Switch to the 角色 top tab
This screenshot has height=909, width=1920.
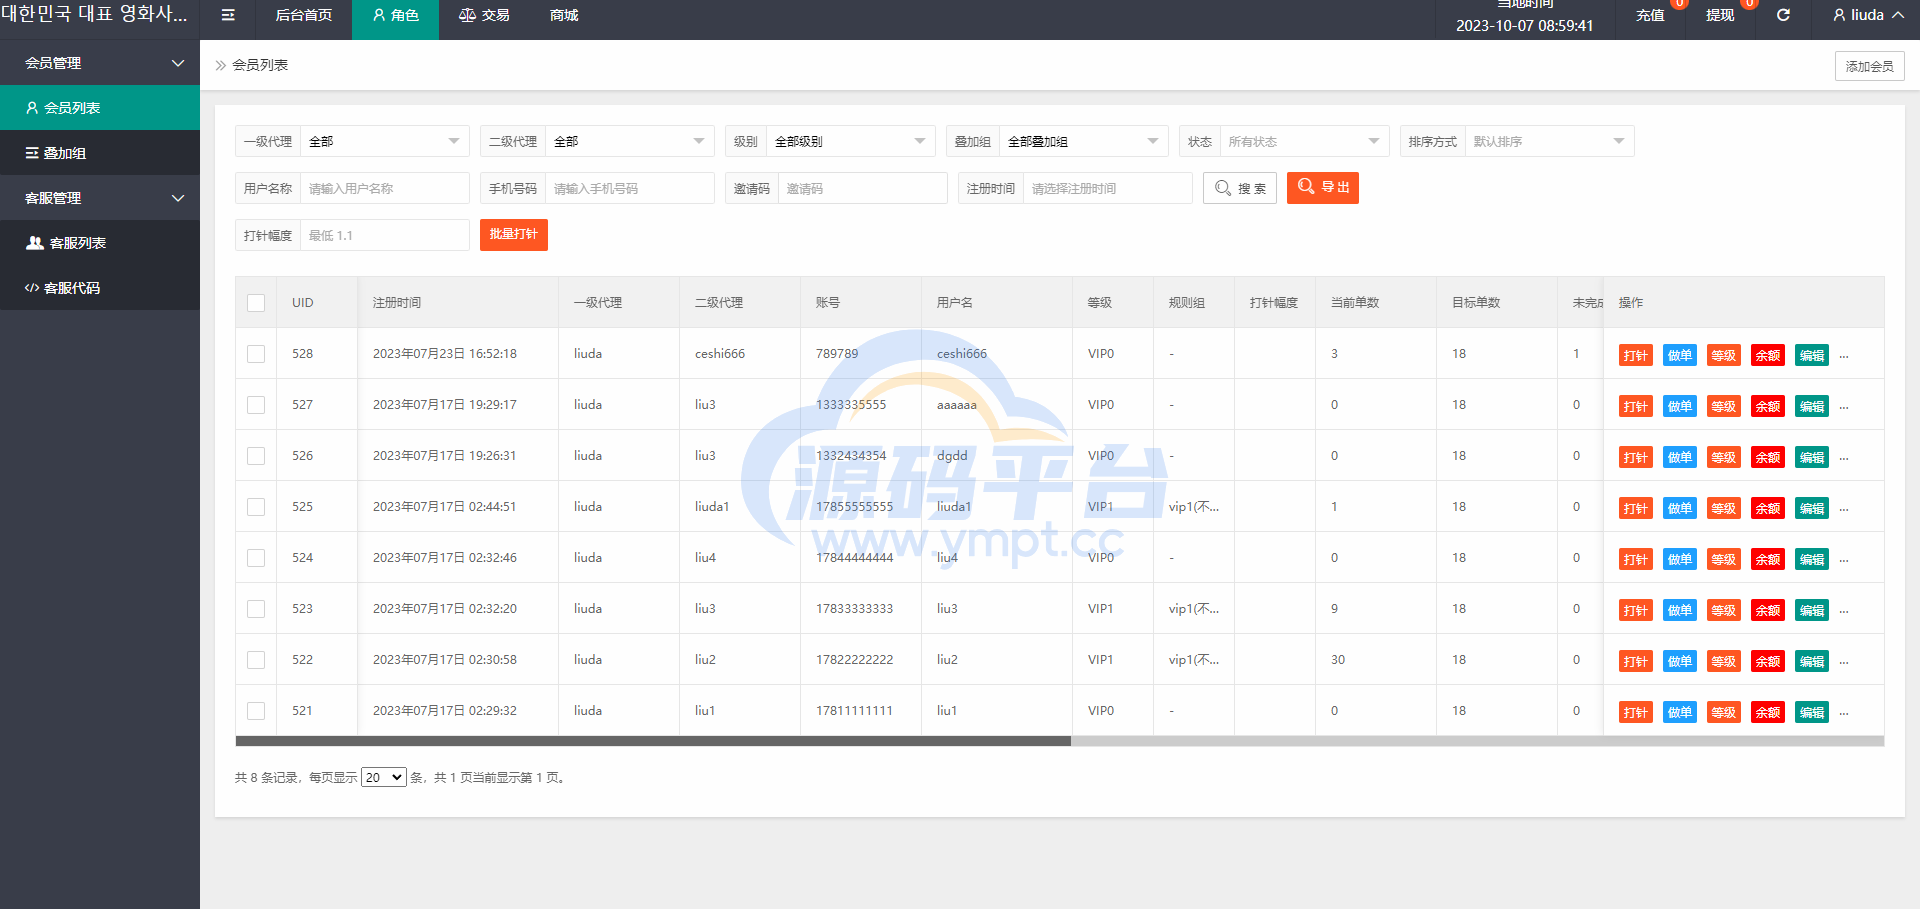(x=395, y=16)
